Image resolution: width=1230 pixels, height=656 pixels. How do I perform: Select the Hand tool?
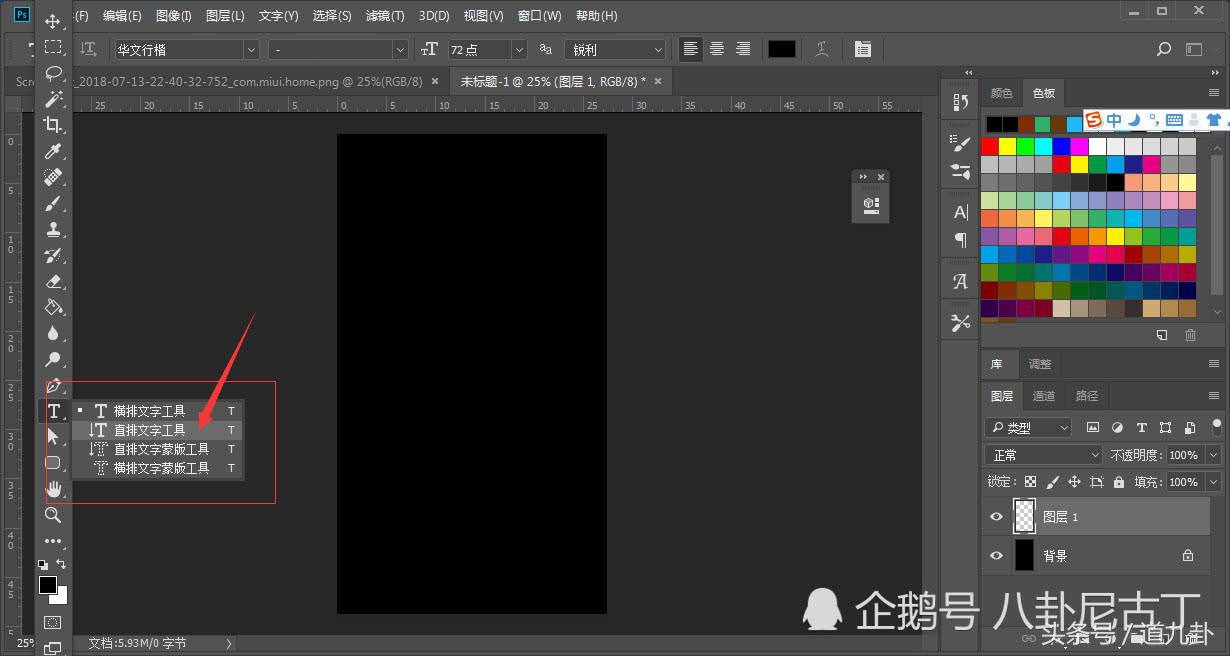(x=54, y=489)
